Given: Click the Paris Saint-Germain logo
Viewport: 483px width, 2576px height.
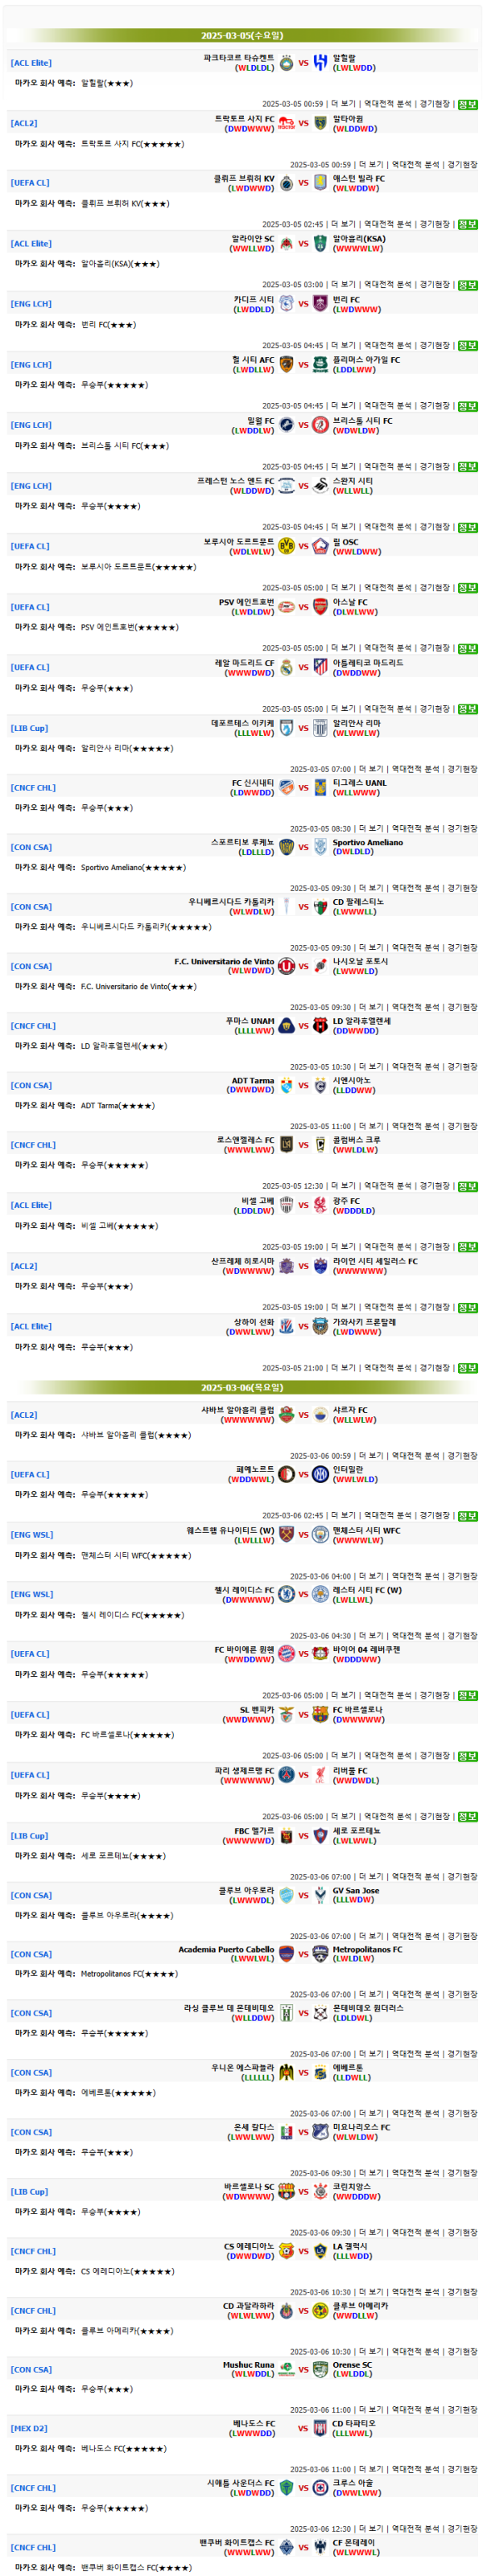Looking at the screenshot, I should click(x=286, y=1775).
